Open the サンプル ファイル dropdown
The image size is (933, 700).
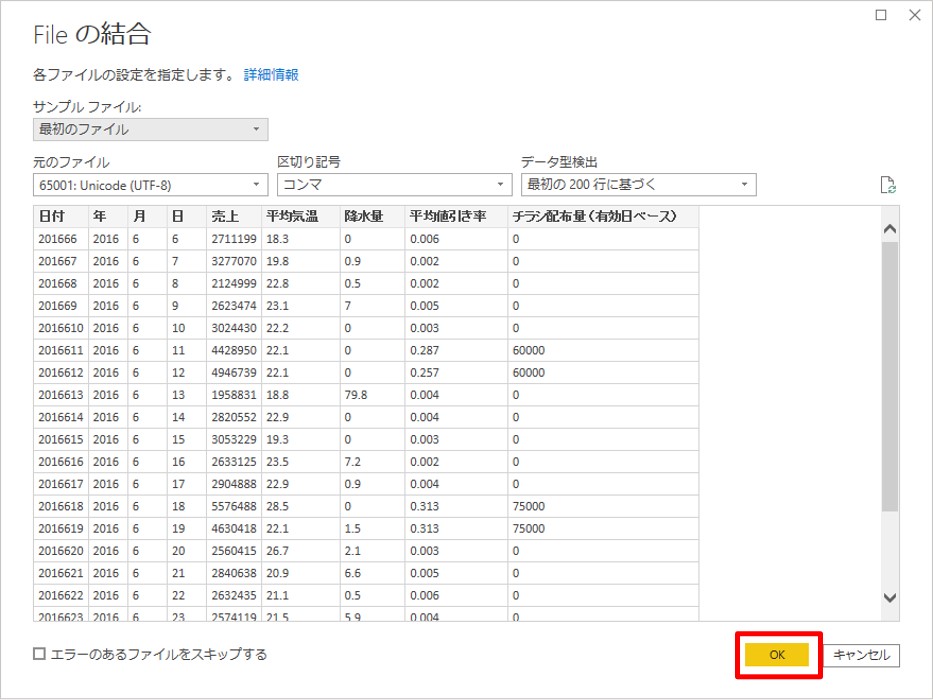[150, 129]
